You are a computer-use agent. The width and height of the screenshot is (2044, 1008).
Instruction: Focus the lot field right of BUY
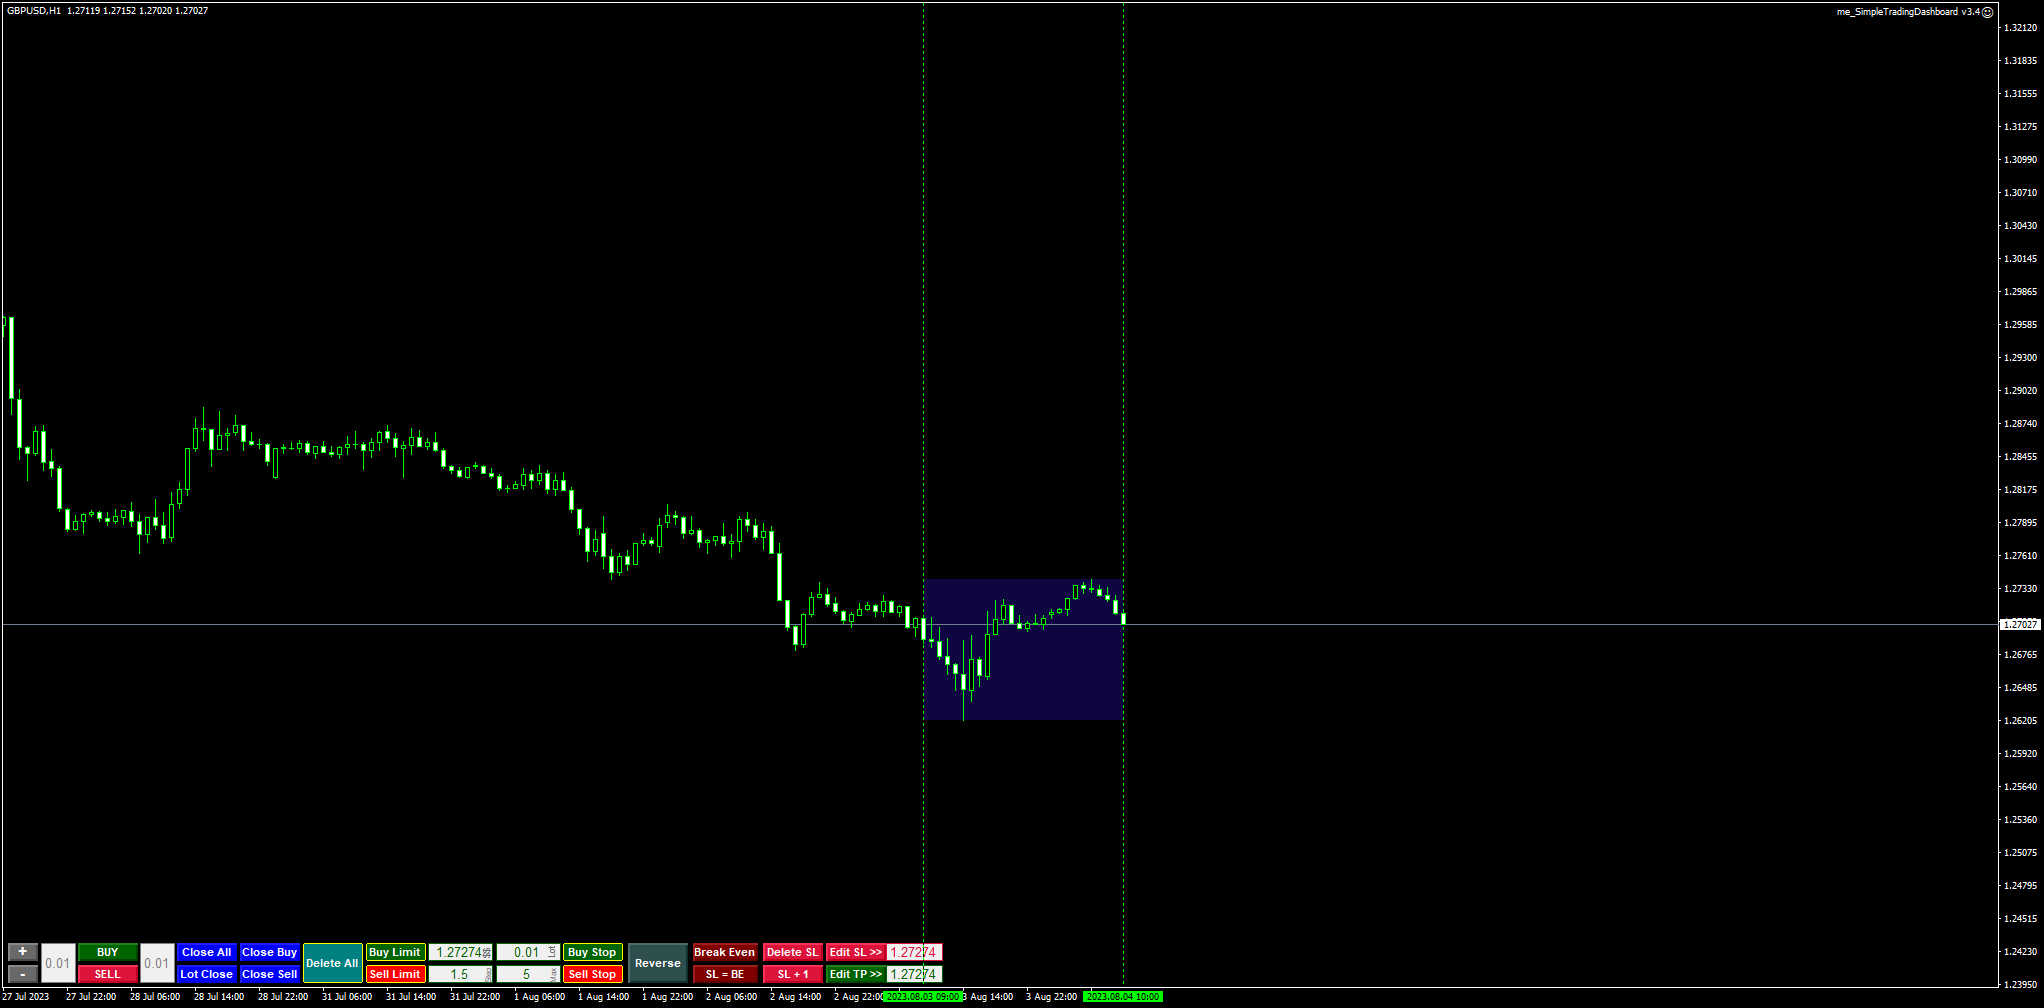157,963
